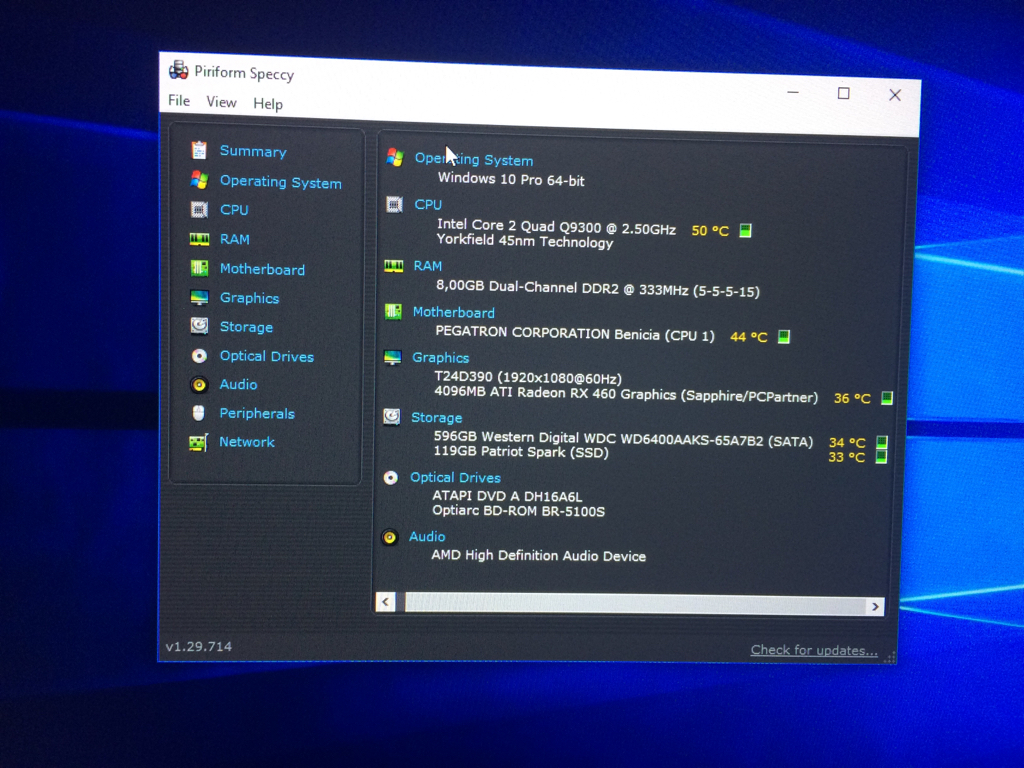
Task: Click the version v1.29.714 label
Action: [199, 647]
